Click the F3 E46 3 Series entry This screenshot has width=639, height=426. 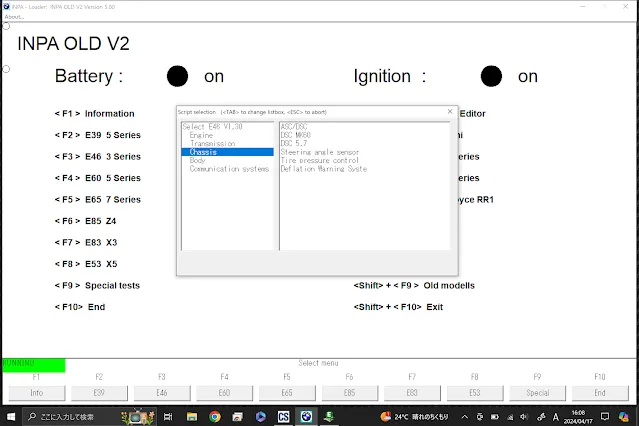point(98,157)
